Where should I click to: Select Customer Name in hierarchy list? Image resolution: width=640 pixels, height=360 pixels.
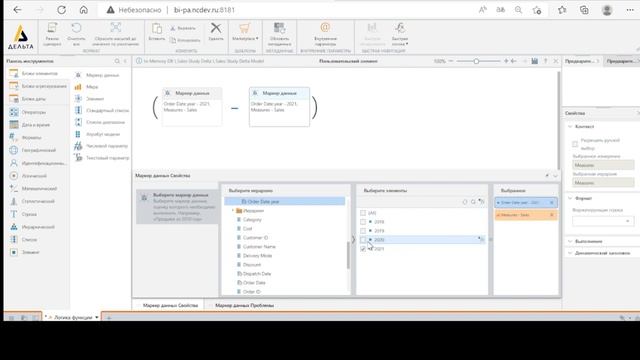pyautogui.click(x=259, y=247)
